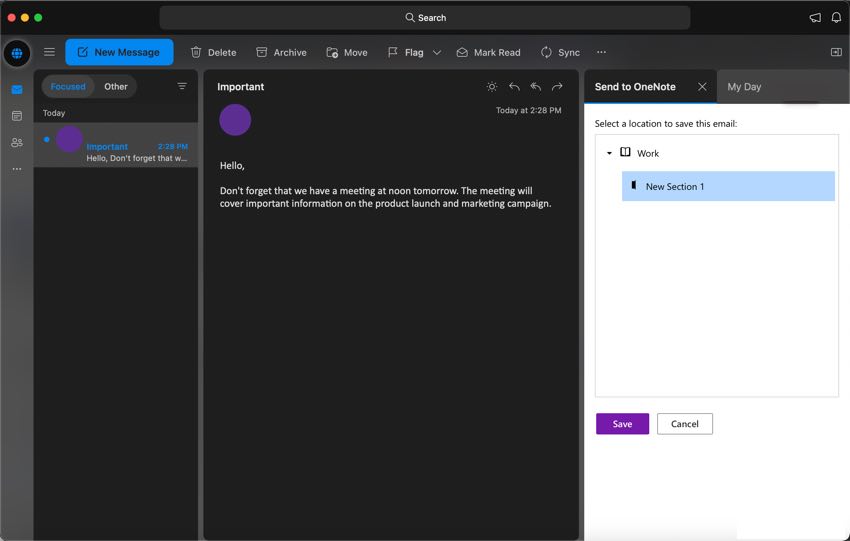Switch to the Other inbox tab
This screenshot has height=541, width=850.
click(115, 86)
